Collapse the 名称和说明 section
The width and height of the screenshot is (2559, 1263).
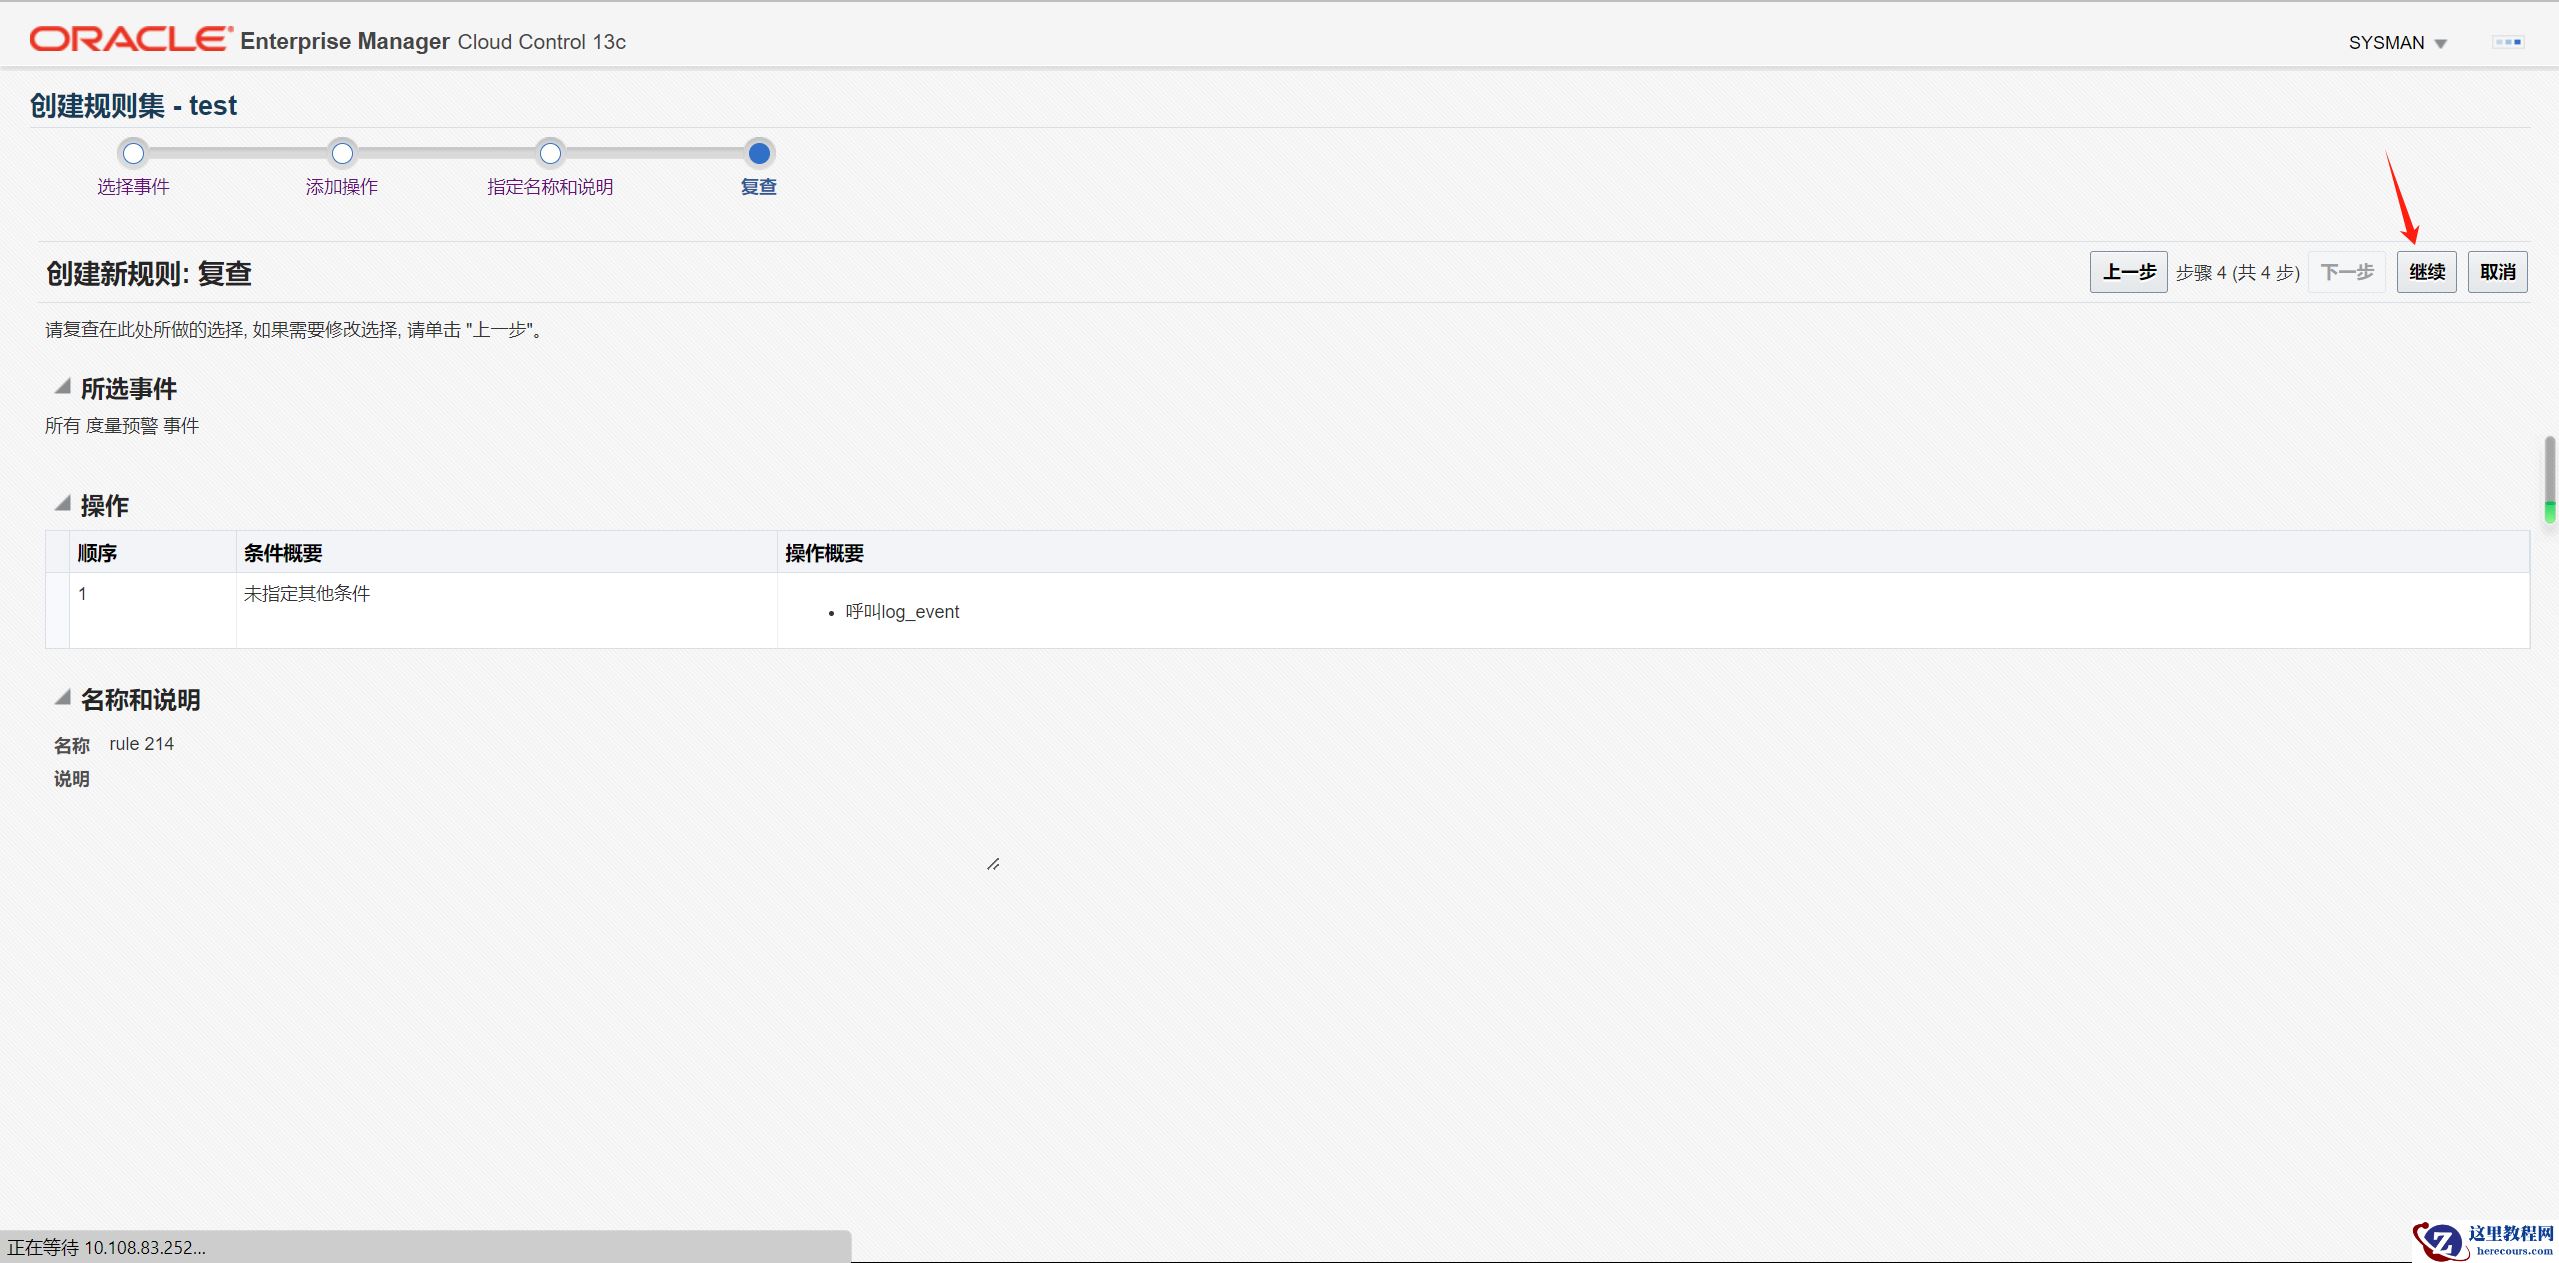click(63, 698)
